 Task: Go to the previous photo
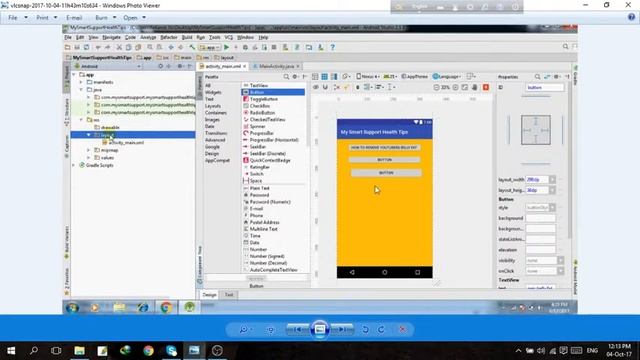298,329
